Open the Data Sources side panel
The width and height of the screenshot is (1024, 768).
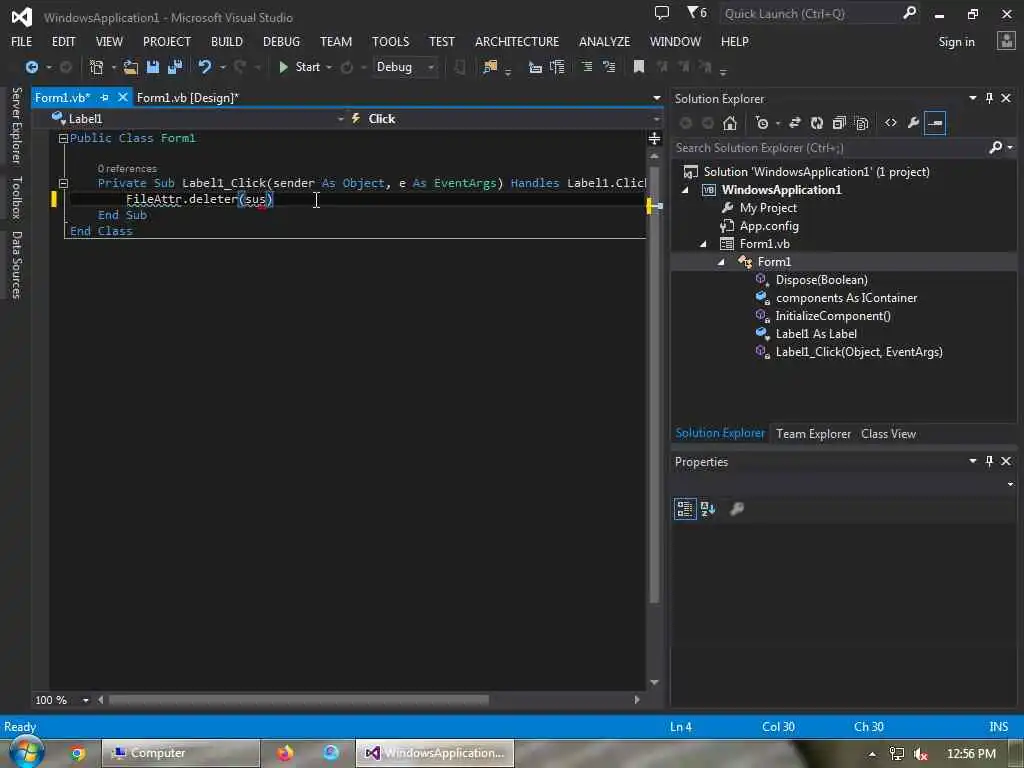(17, 265)
